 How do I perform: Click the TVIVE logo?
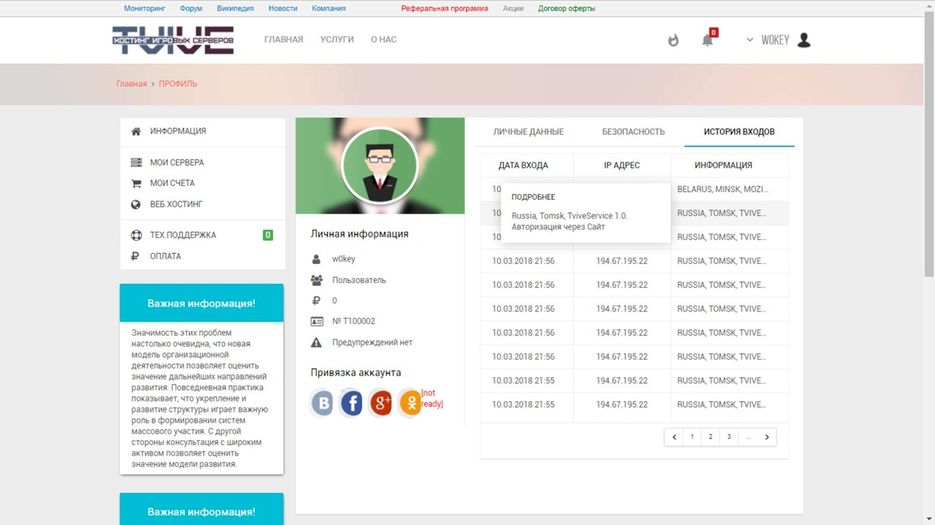[173, 40]
